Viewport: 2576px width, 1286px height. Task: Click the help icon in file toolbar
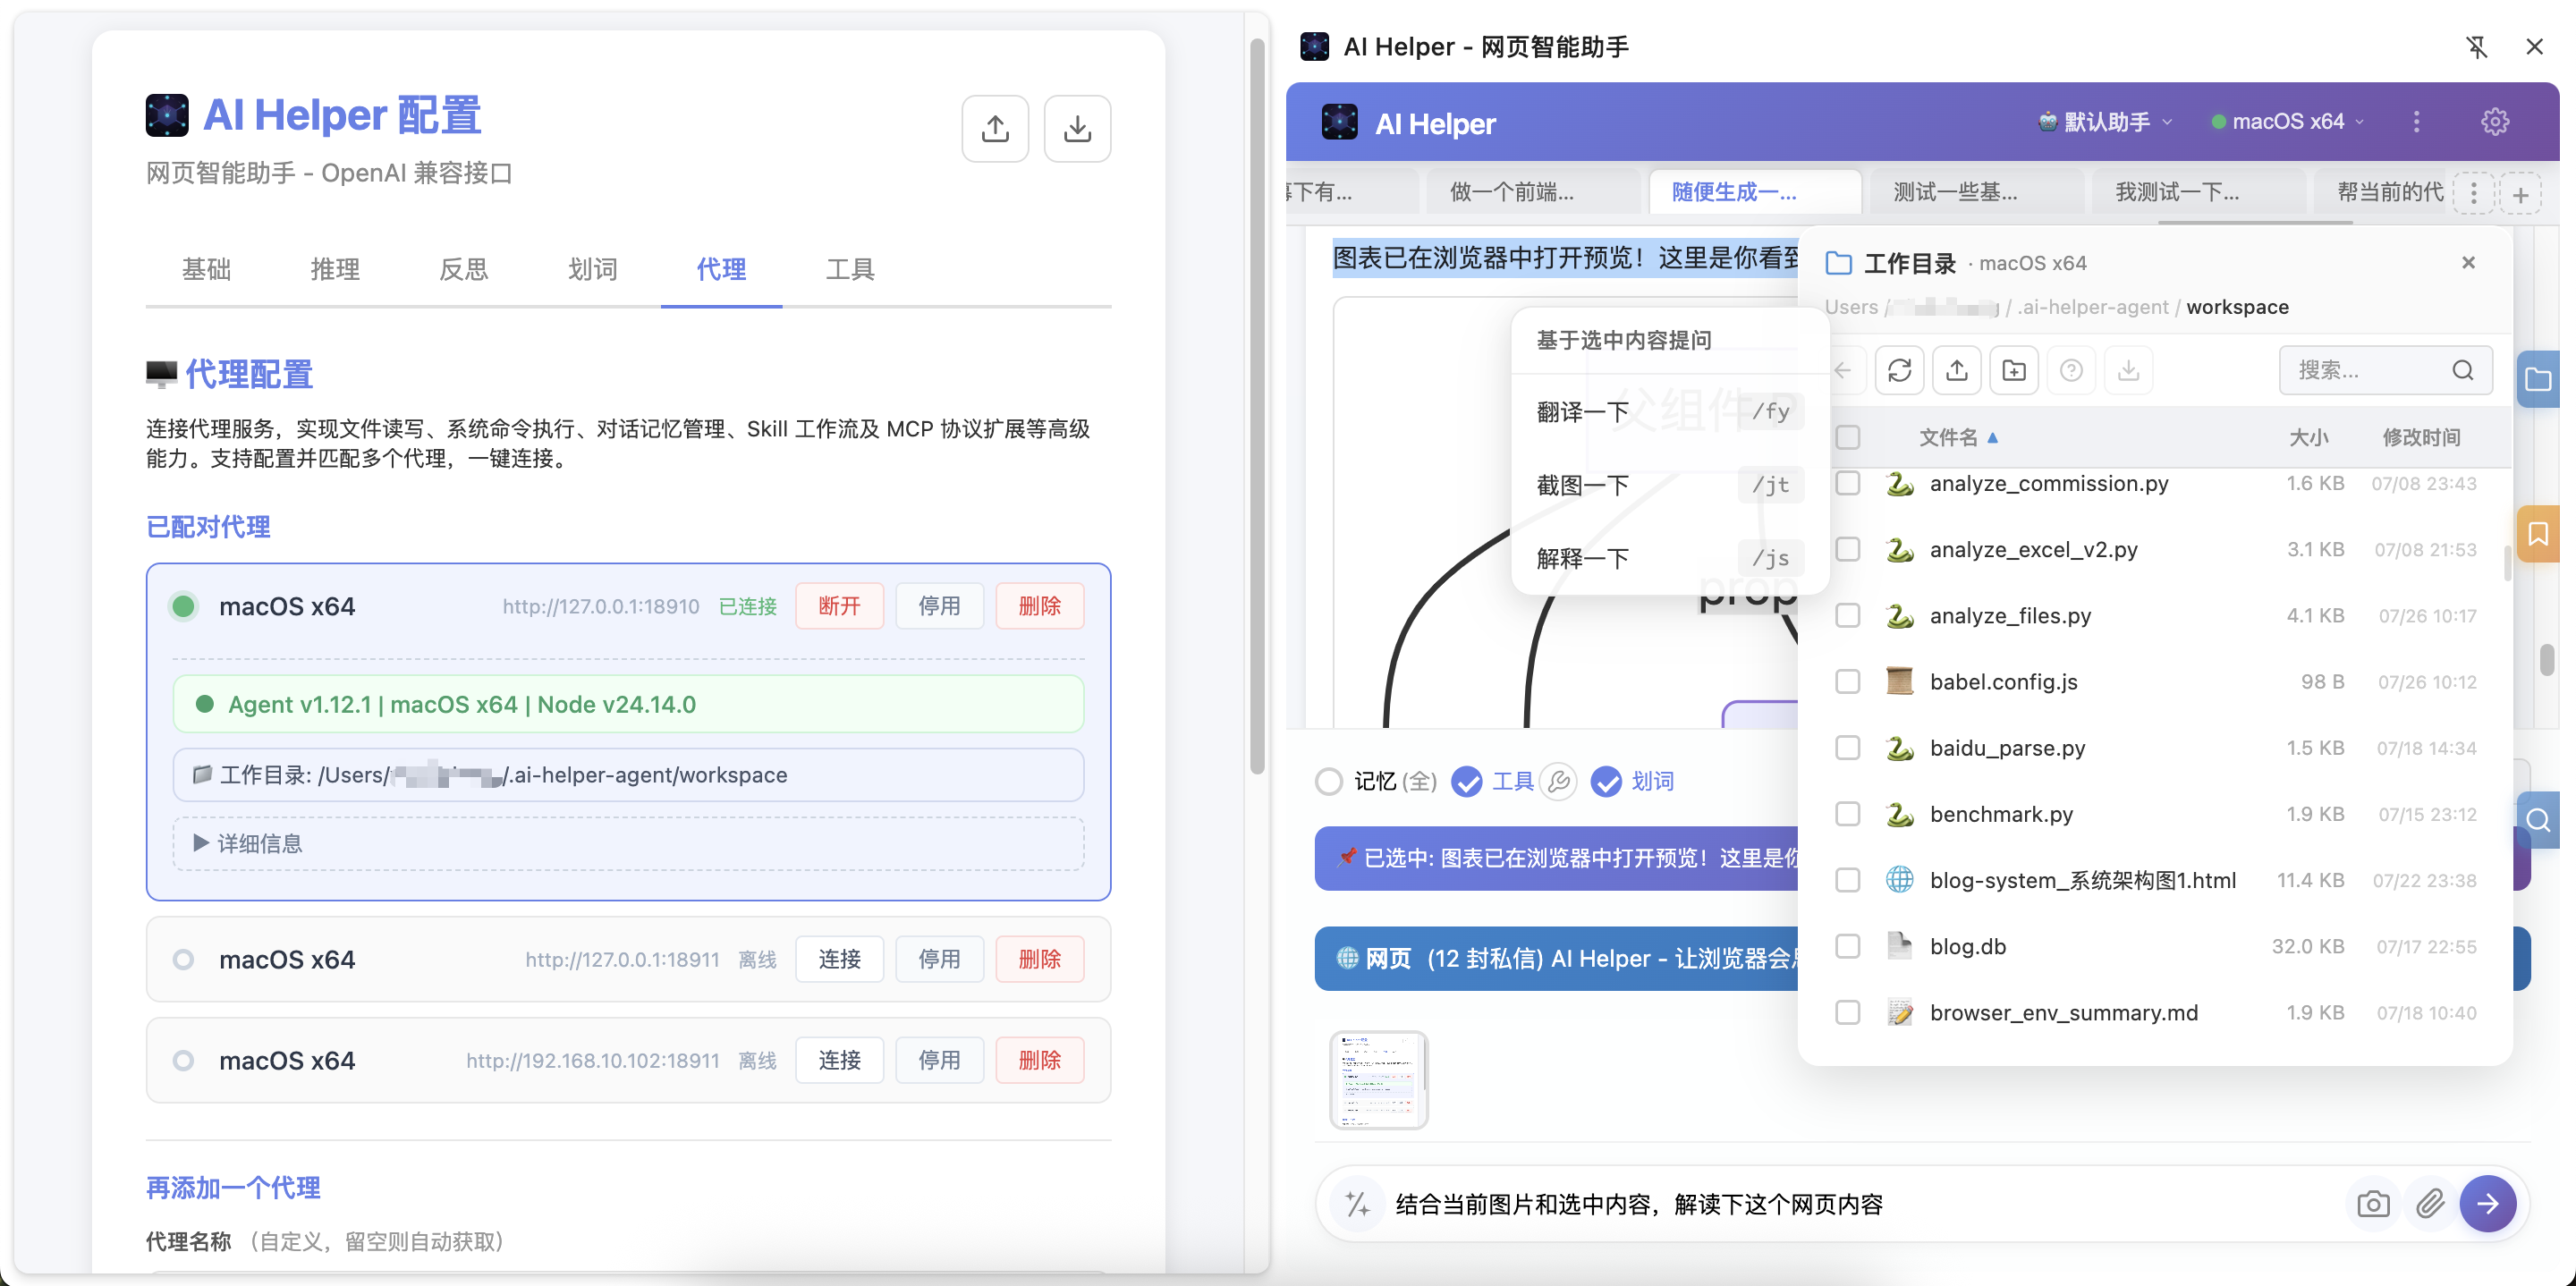pyautogui.click(x=2071, y=371)
